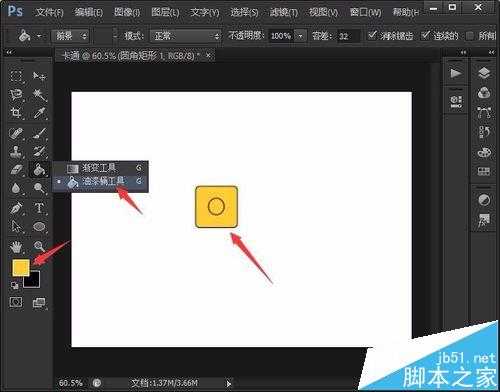The image size is (500, 392).
Task: Select the Blur tool
Action: click(x=16, y=188)
